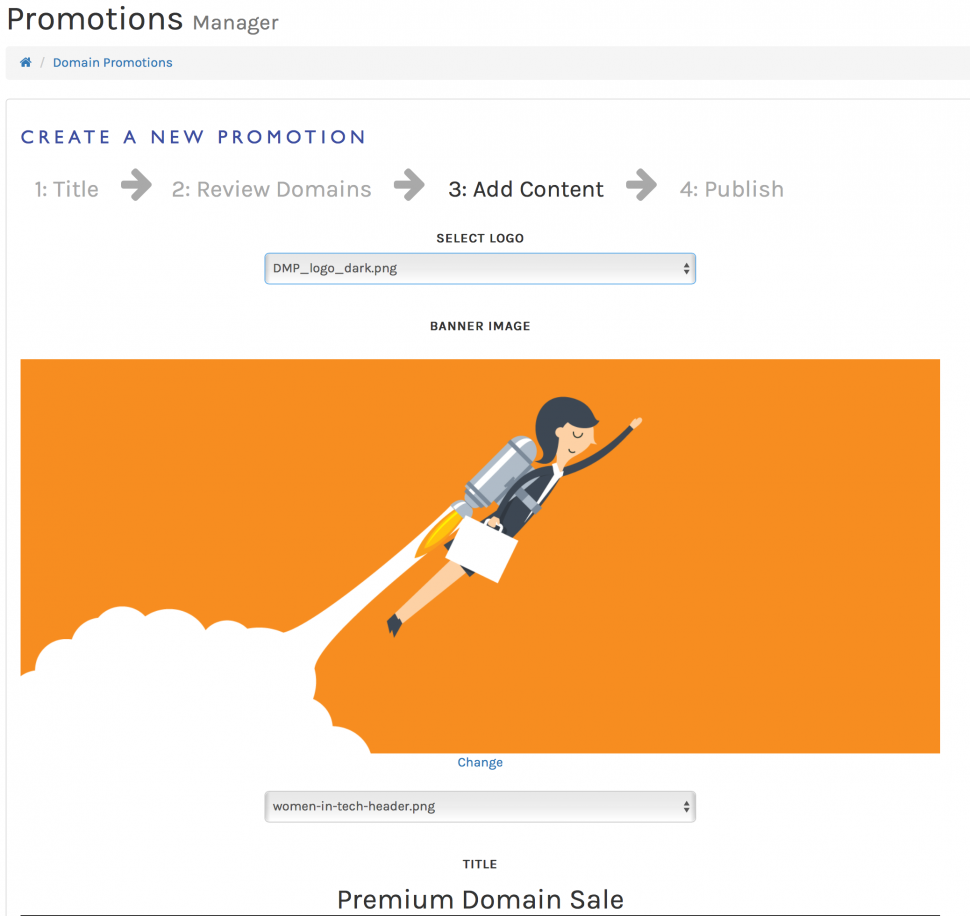Screen dimensions: 970x916
Task: Click the arrow after Review Domains step
Action: click(409, 185)
